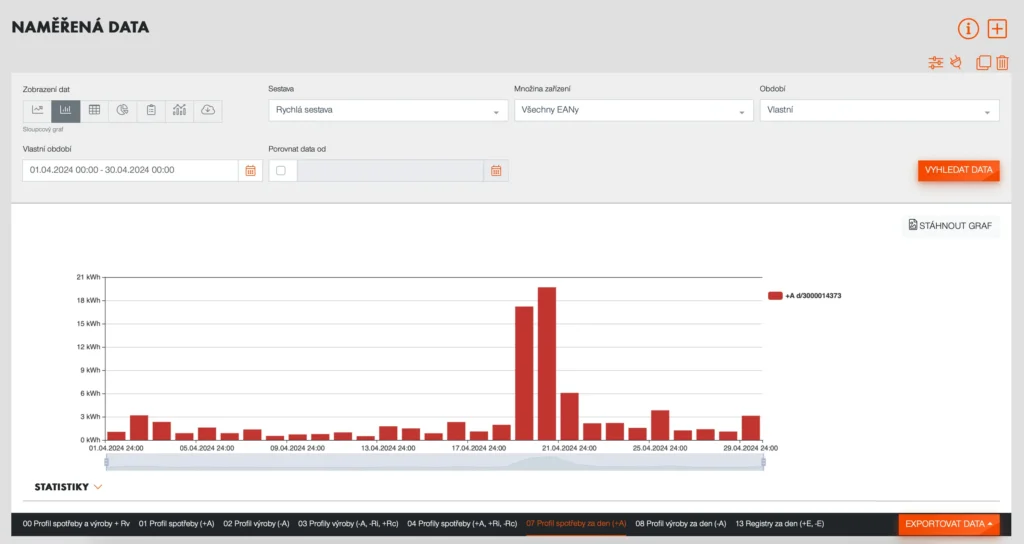The image size is (1024, 544).
Task: Open the sliders filter settings icon
Action: [x=936, y=62]
